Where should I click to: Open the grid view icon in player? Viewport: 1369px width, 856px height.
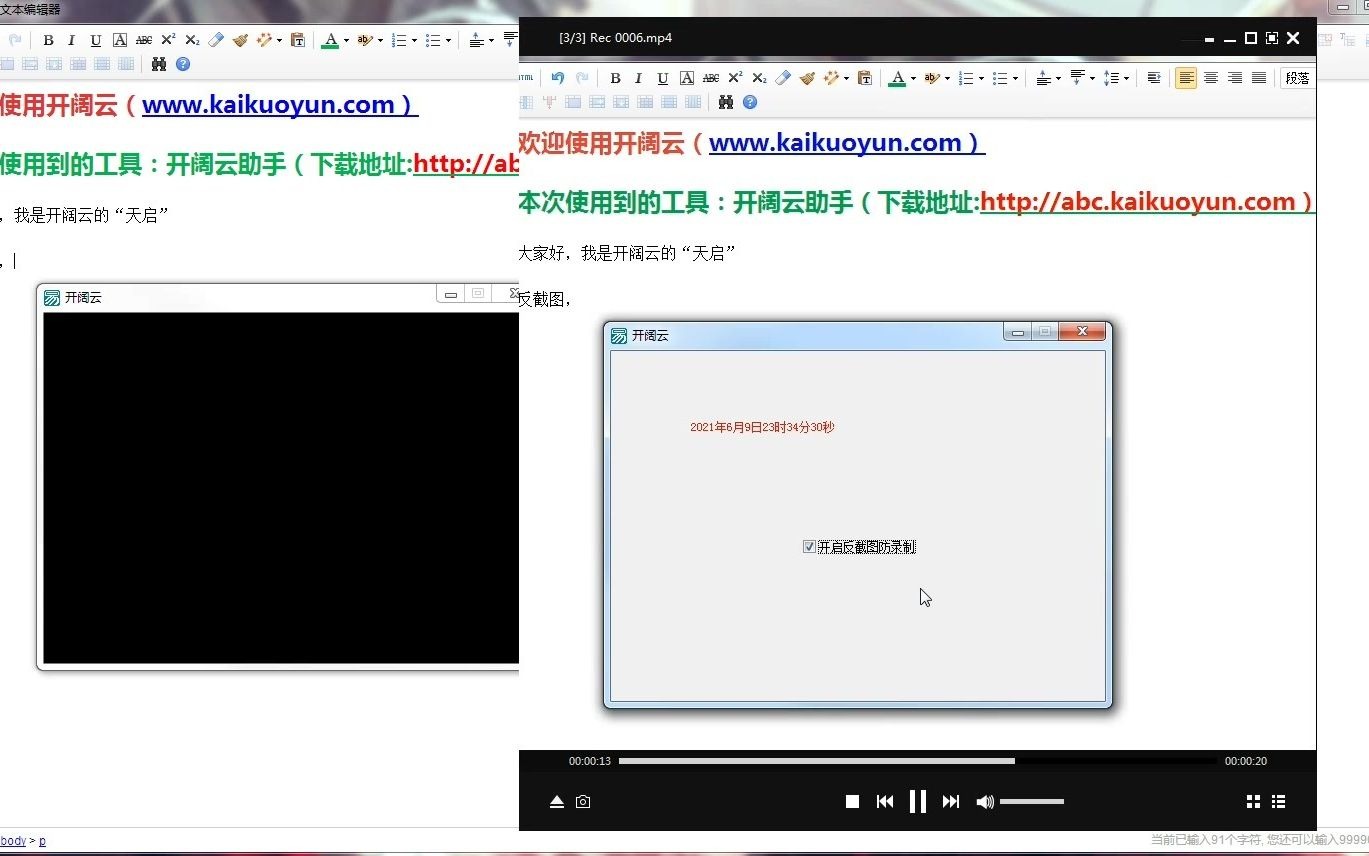(x=1253, y=801)
